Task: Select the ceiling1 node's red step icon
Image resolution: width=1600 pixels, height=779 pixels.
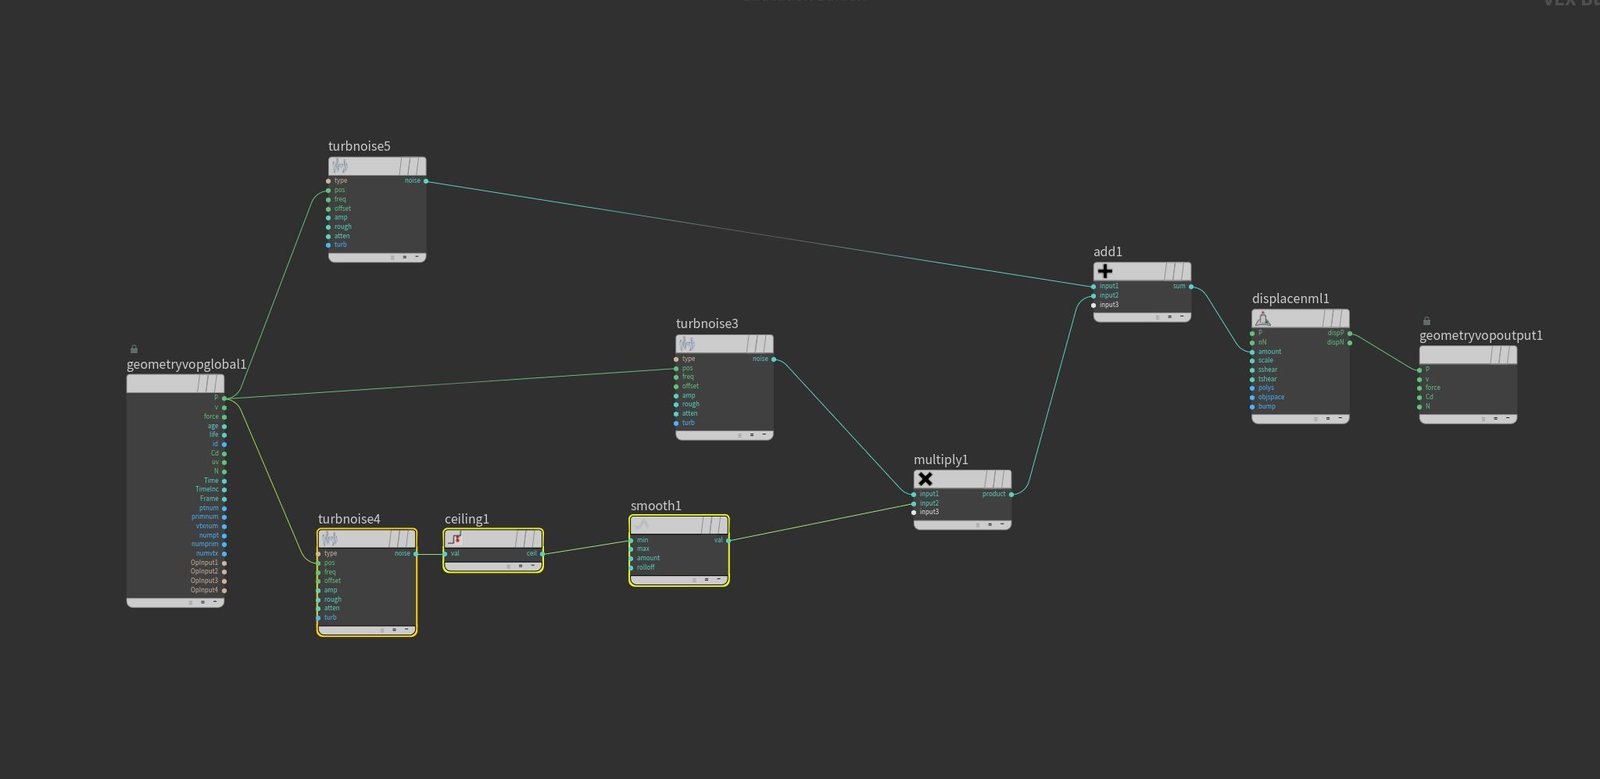Action: (x=454, y=538)
